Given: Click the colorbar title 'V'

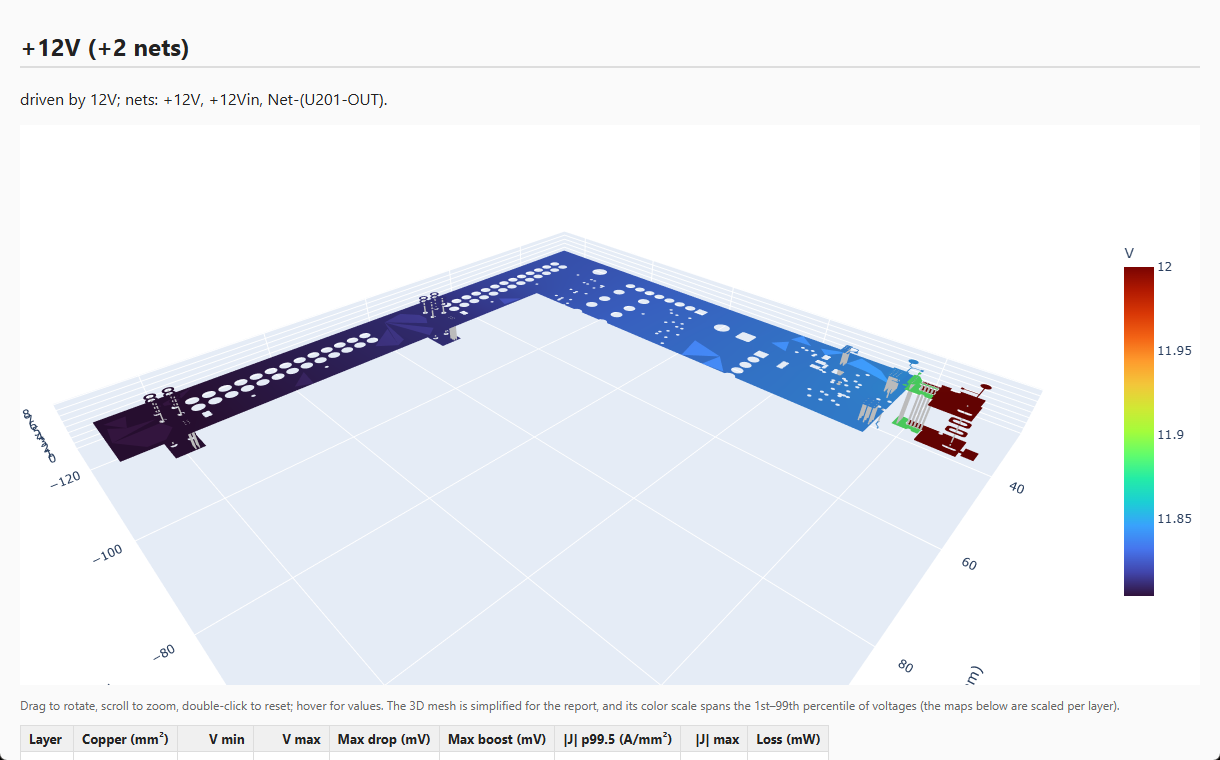Looking at the screenshot, I should point(1129,252).
